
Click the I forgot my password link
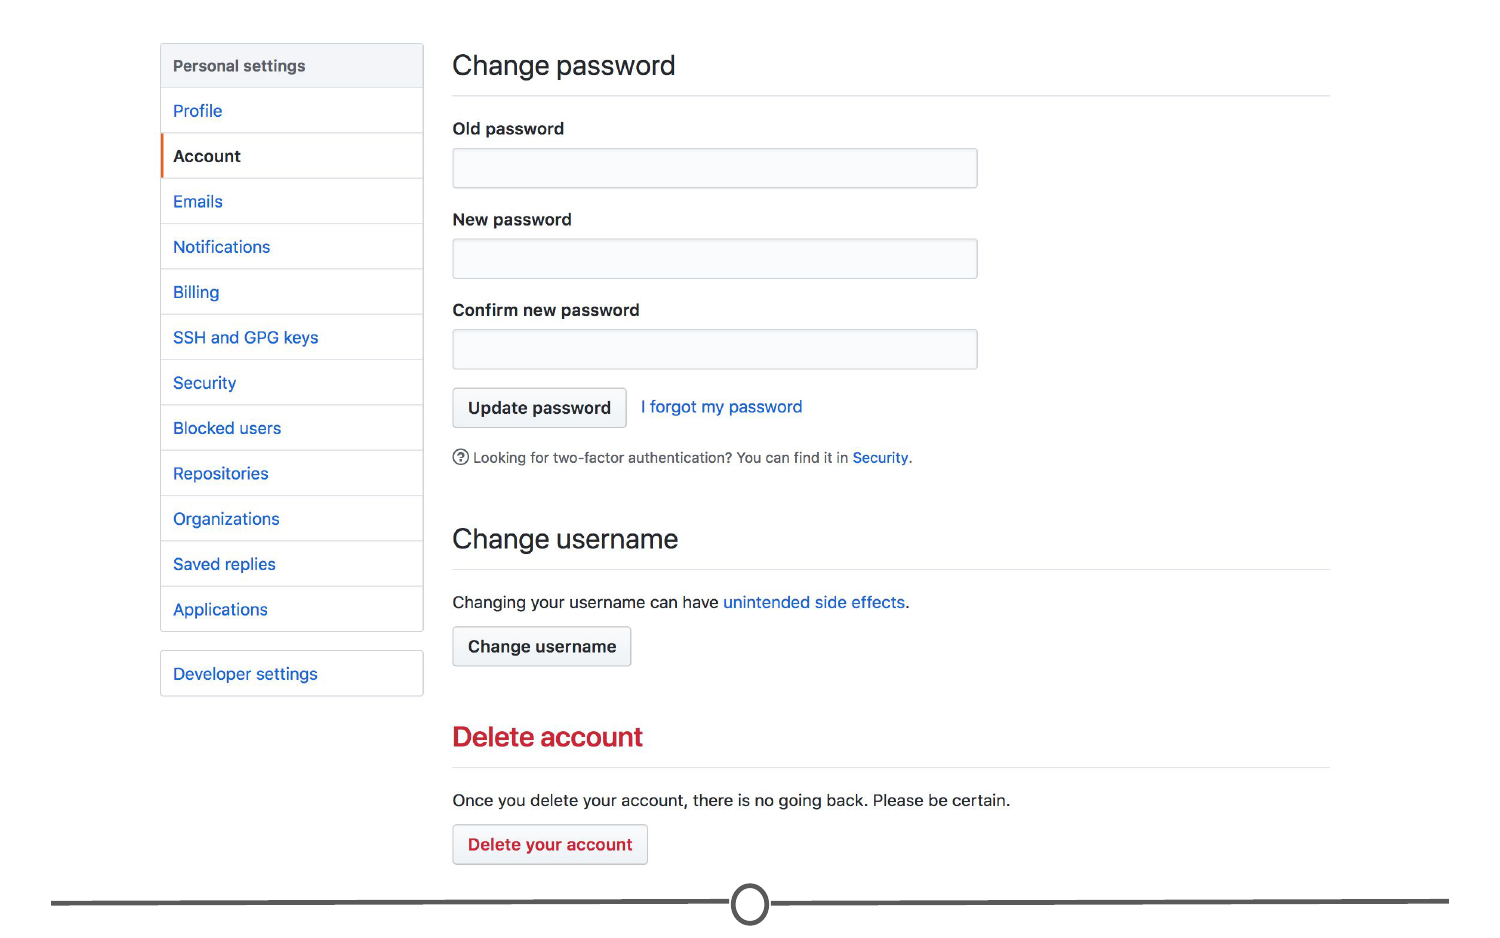click(721, 407)
